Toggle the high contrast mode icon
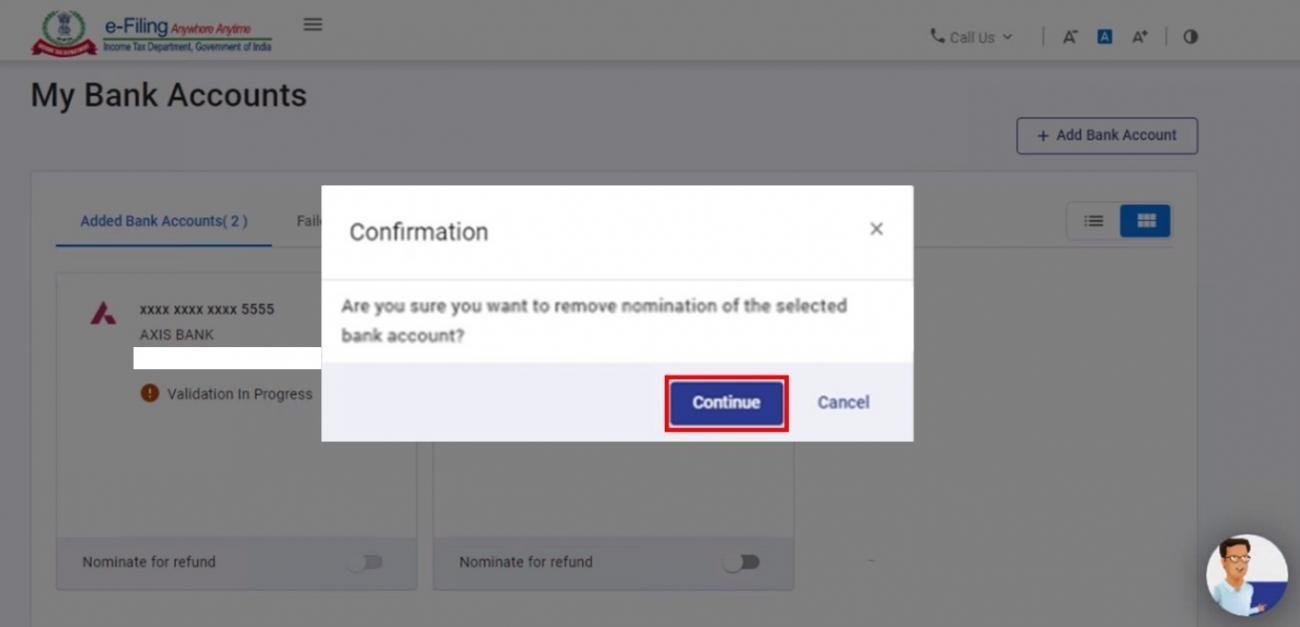The height and width of the screenshot is (627, 1300). click(x=1190, y=37)
